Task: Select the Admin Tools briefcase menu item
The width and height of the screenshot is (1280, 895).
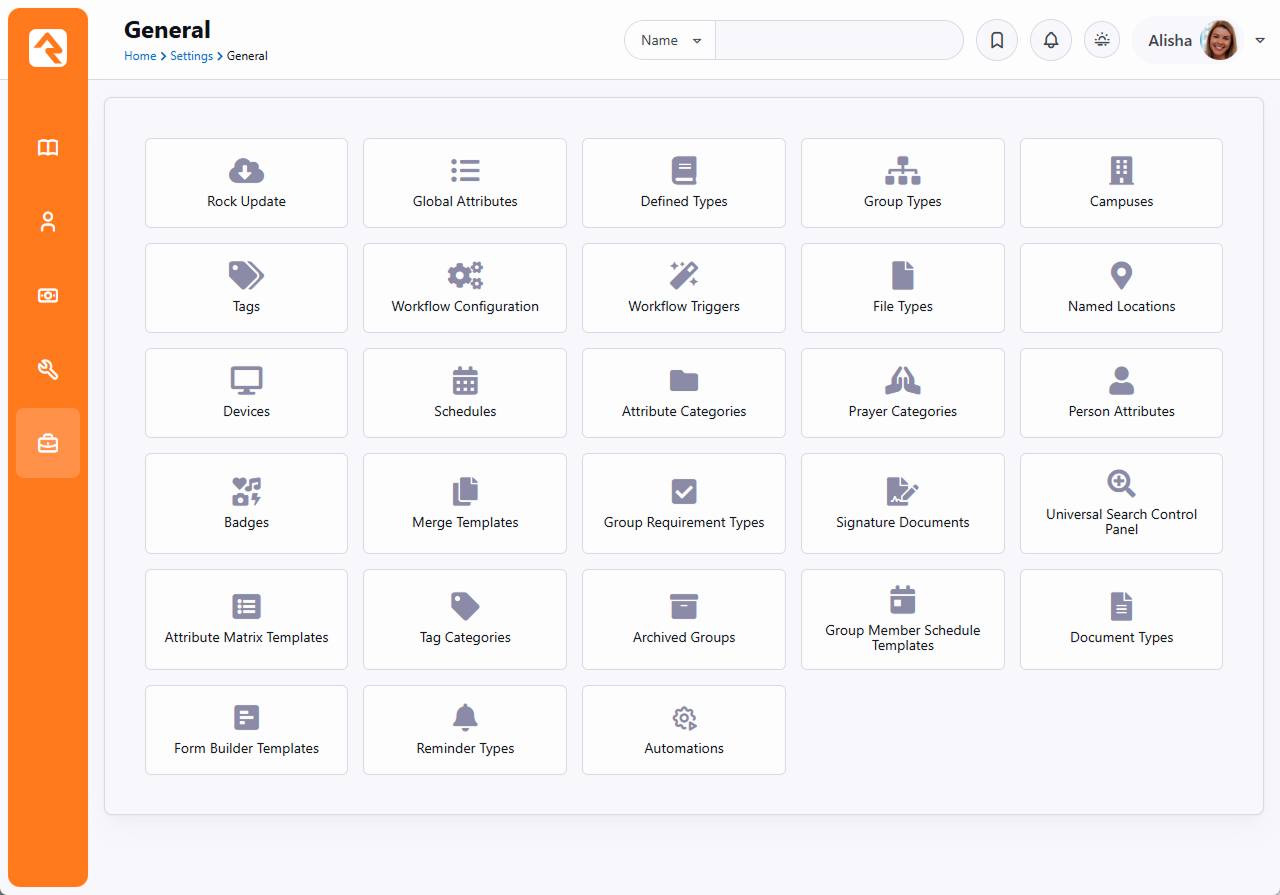Action: [x=48, y=443]
